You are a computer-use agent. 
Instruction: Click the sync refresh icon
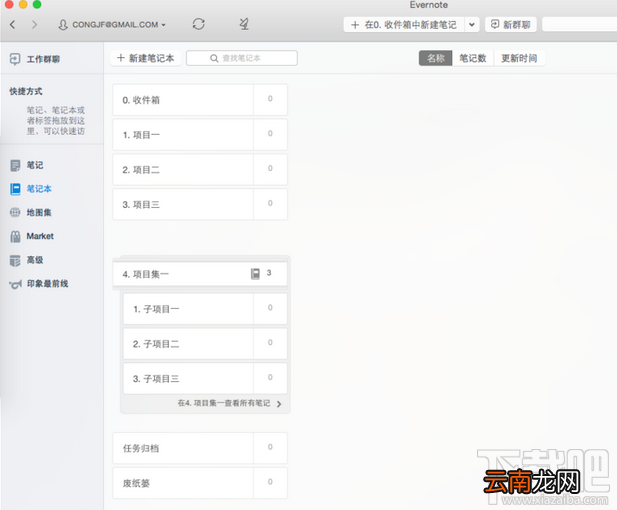[198, 24]
